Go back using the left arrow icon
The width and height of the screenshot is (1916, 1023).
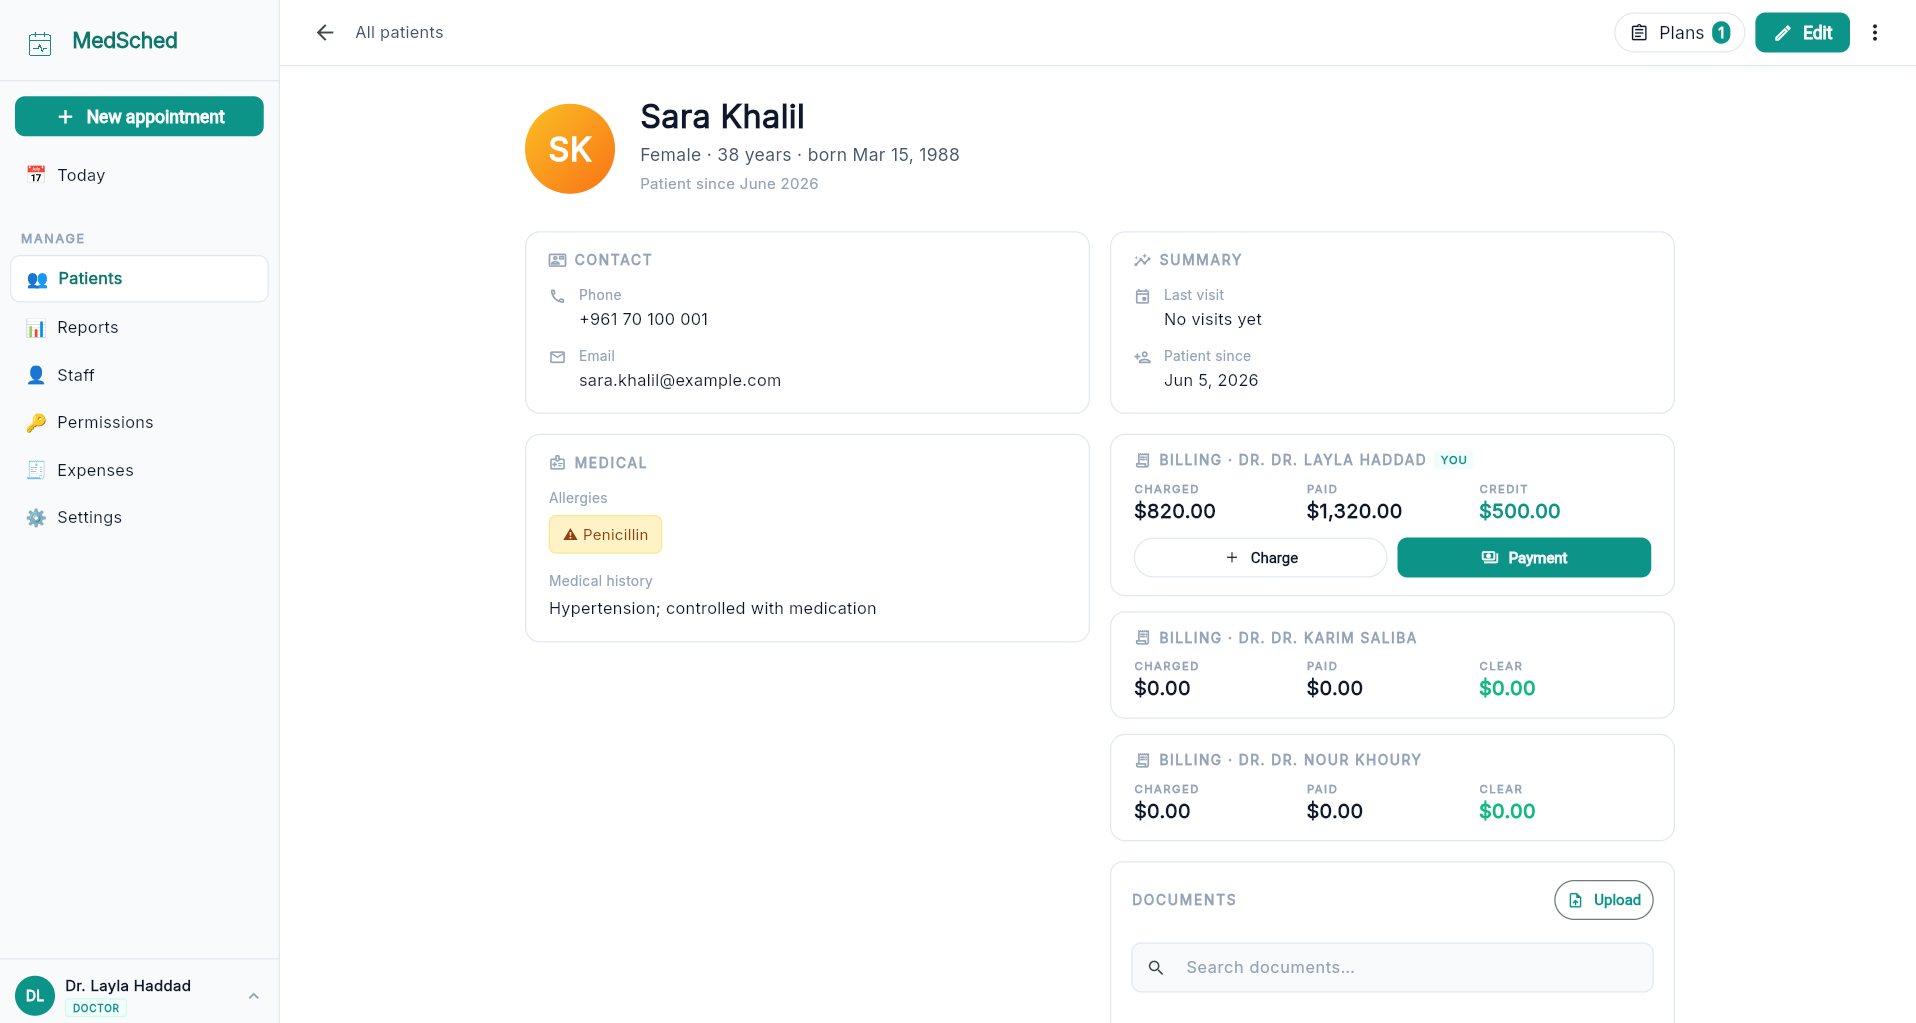pyautogui.click(x=325, y=33)
